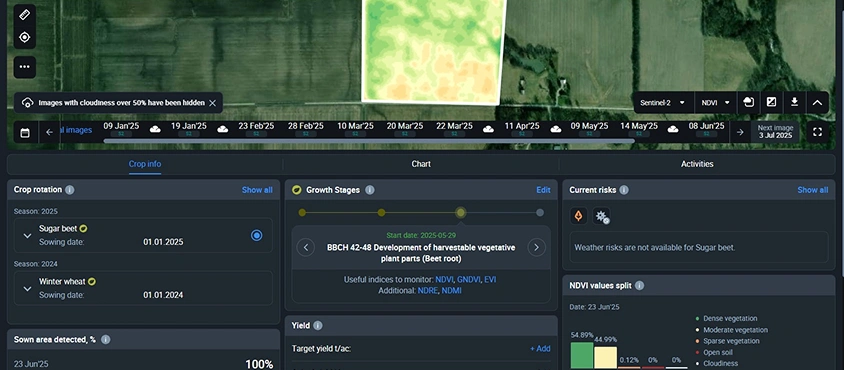Image resolution: width=844 pixels, height=370 pixels.
Task: Go to previous growth stage
Action: (306, 247)
